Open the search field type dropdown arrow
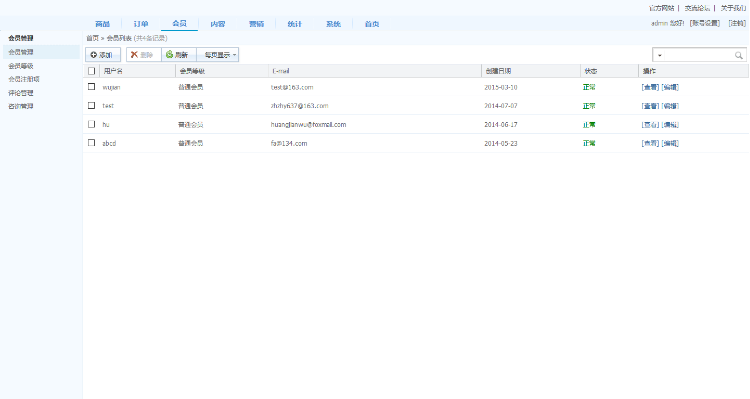750x399 pixels. [x=660, y=55]
